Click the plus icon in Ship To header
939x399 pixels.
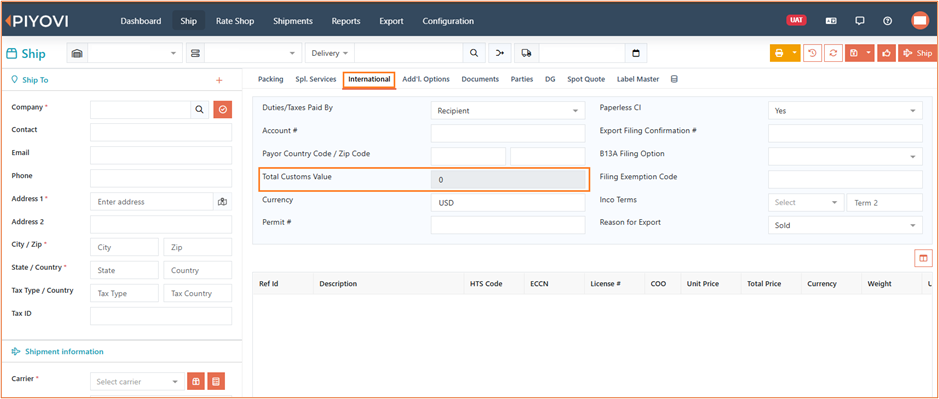219,80
